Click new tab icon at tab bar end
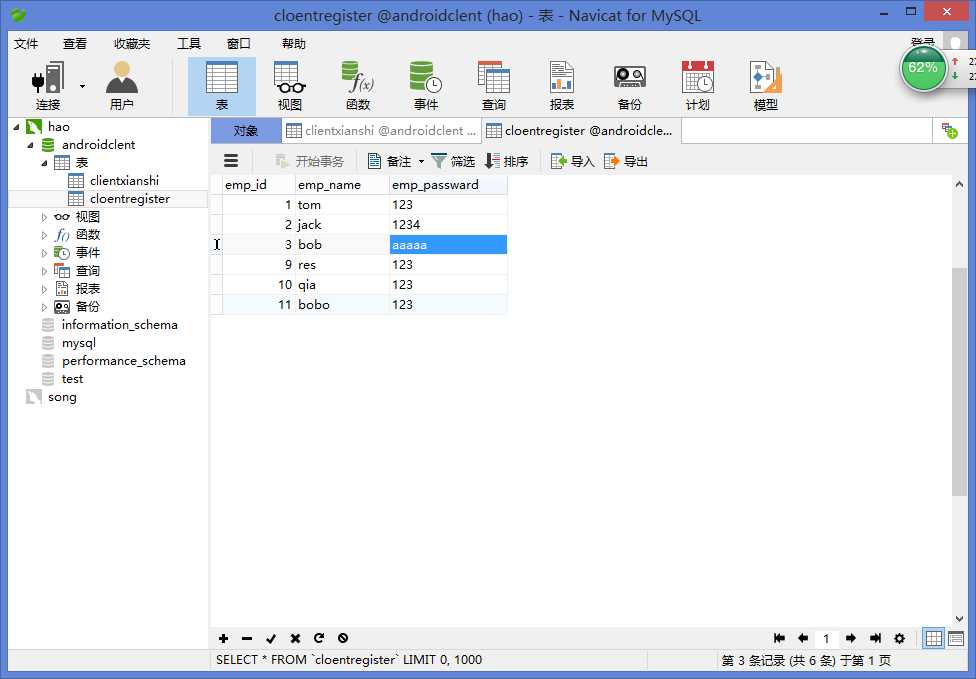The width and height of the screenshot is (976, 679). 949,131
